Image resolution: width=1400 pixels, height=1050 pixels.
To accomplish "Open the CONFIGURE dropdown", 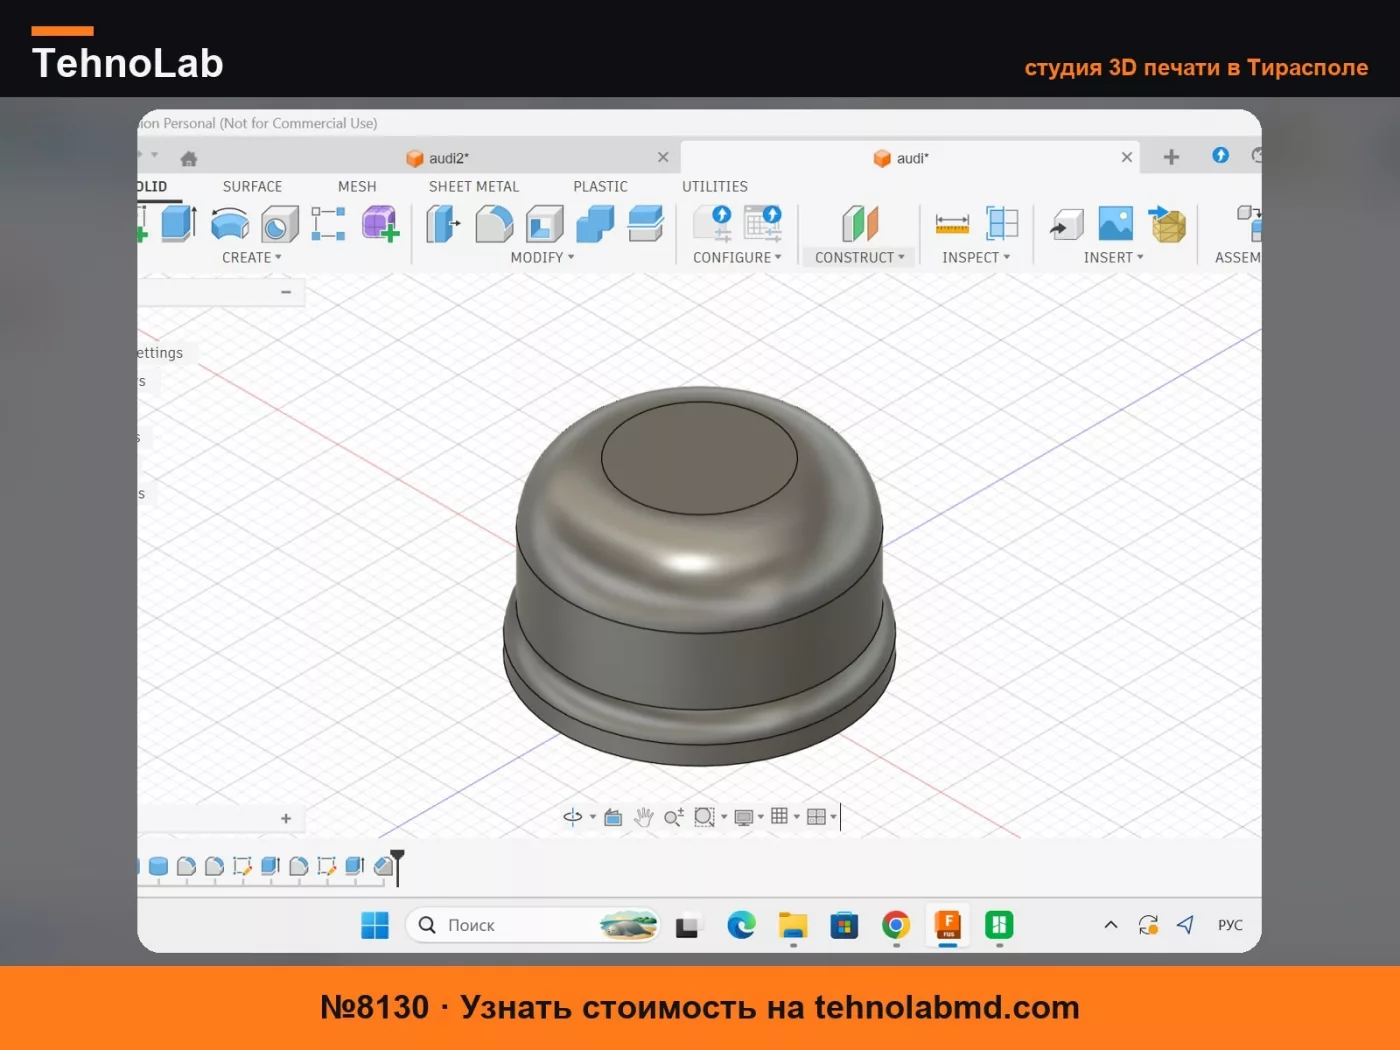I will [x=737, y=257].
